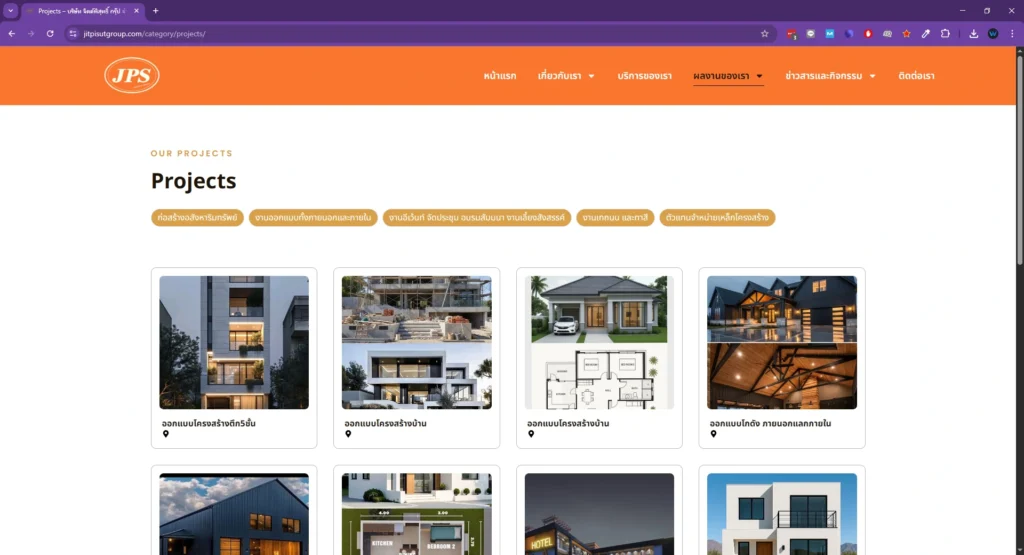This screenshot has width=1024, height=555.
Task: Click the browser forward arrow
Action: pyautogui.click(x=31, y=33)
